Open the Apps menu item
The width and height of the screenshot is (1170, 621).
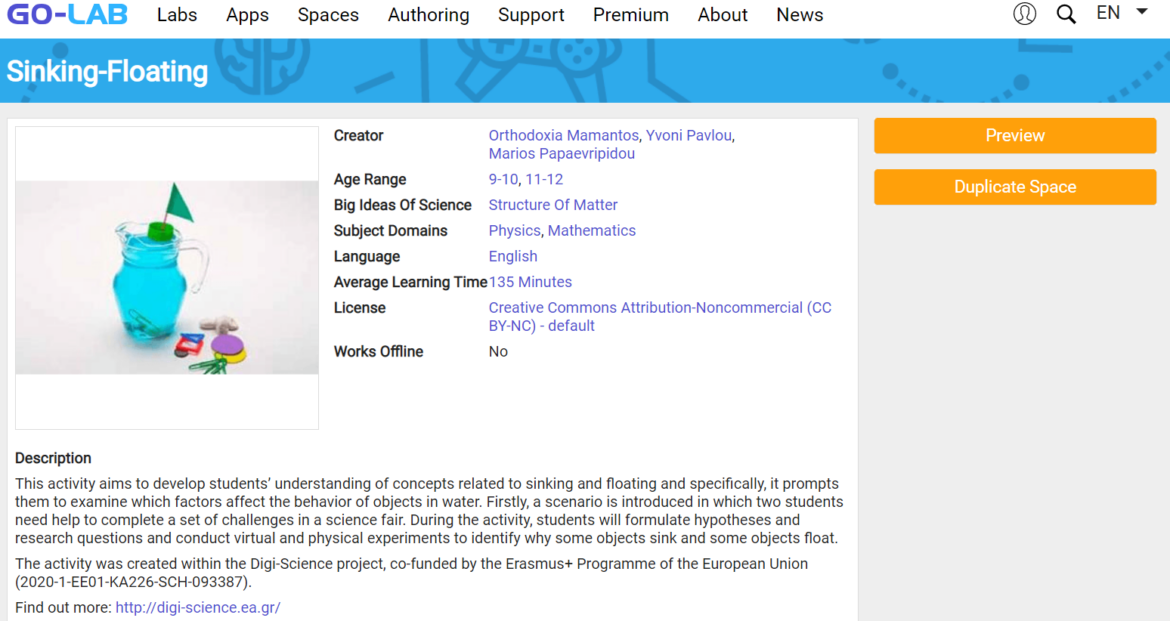tap(247, 15)
